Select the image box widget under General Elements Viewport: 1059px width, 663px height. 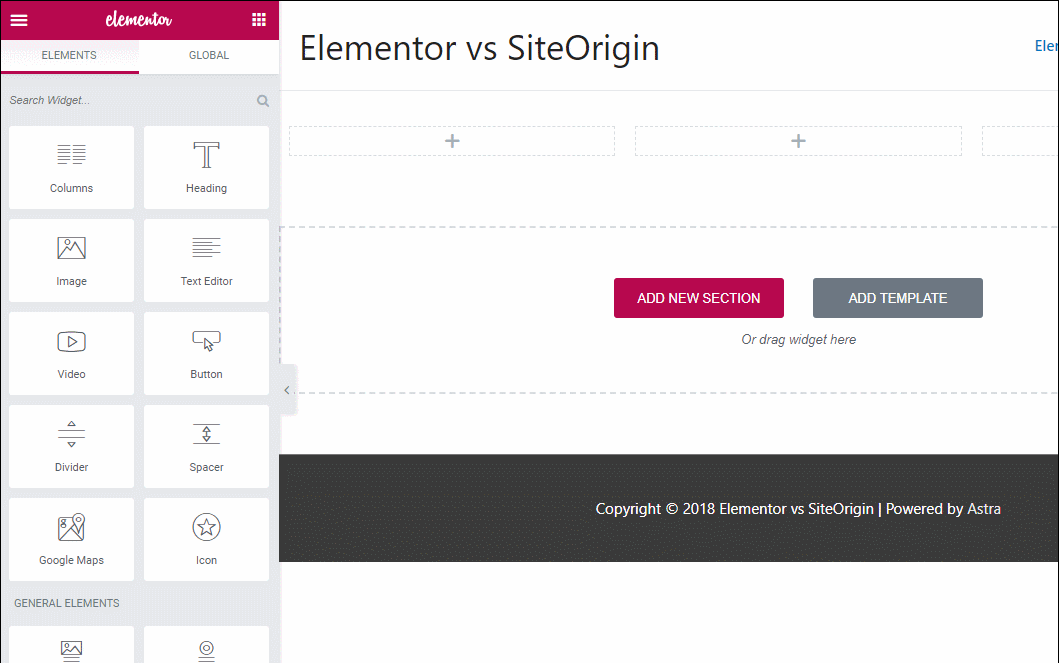pyautogui.click(x=72, y=645)
